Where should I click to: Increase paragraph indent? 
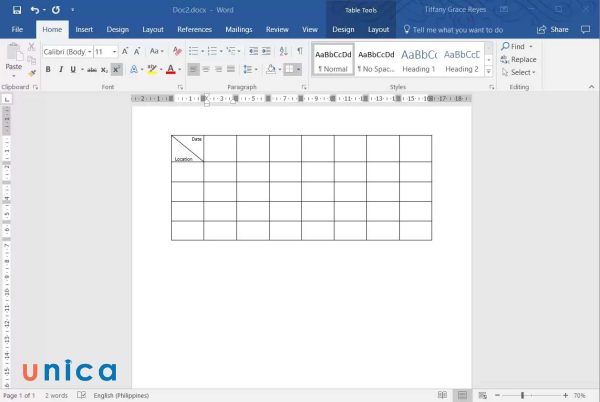(266, 51)
